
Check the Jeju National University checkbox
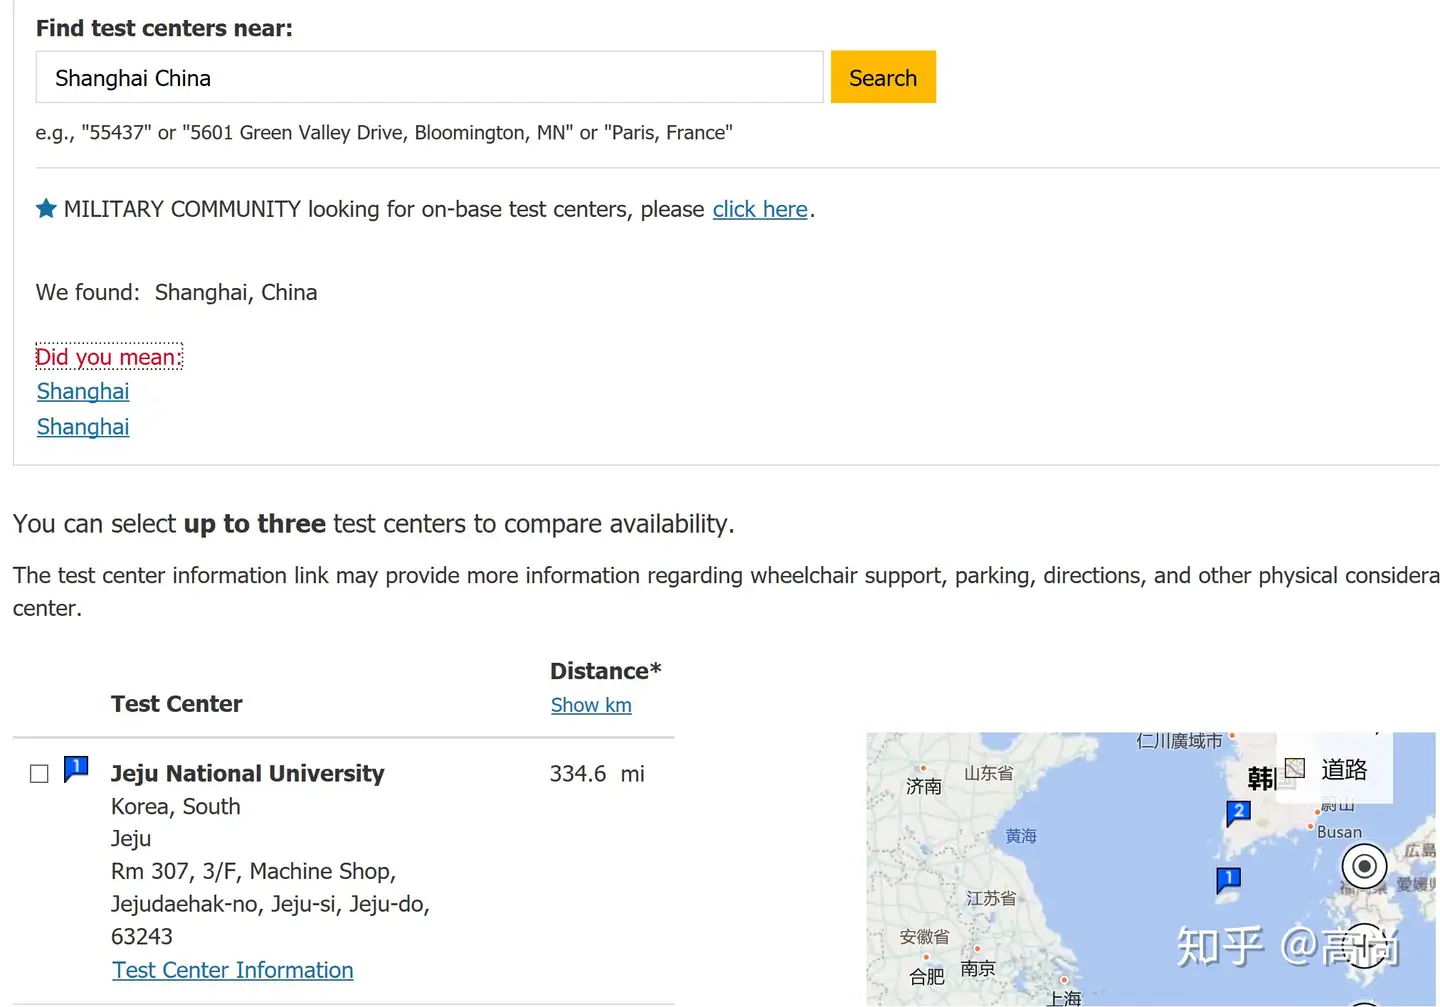39,774
